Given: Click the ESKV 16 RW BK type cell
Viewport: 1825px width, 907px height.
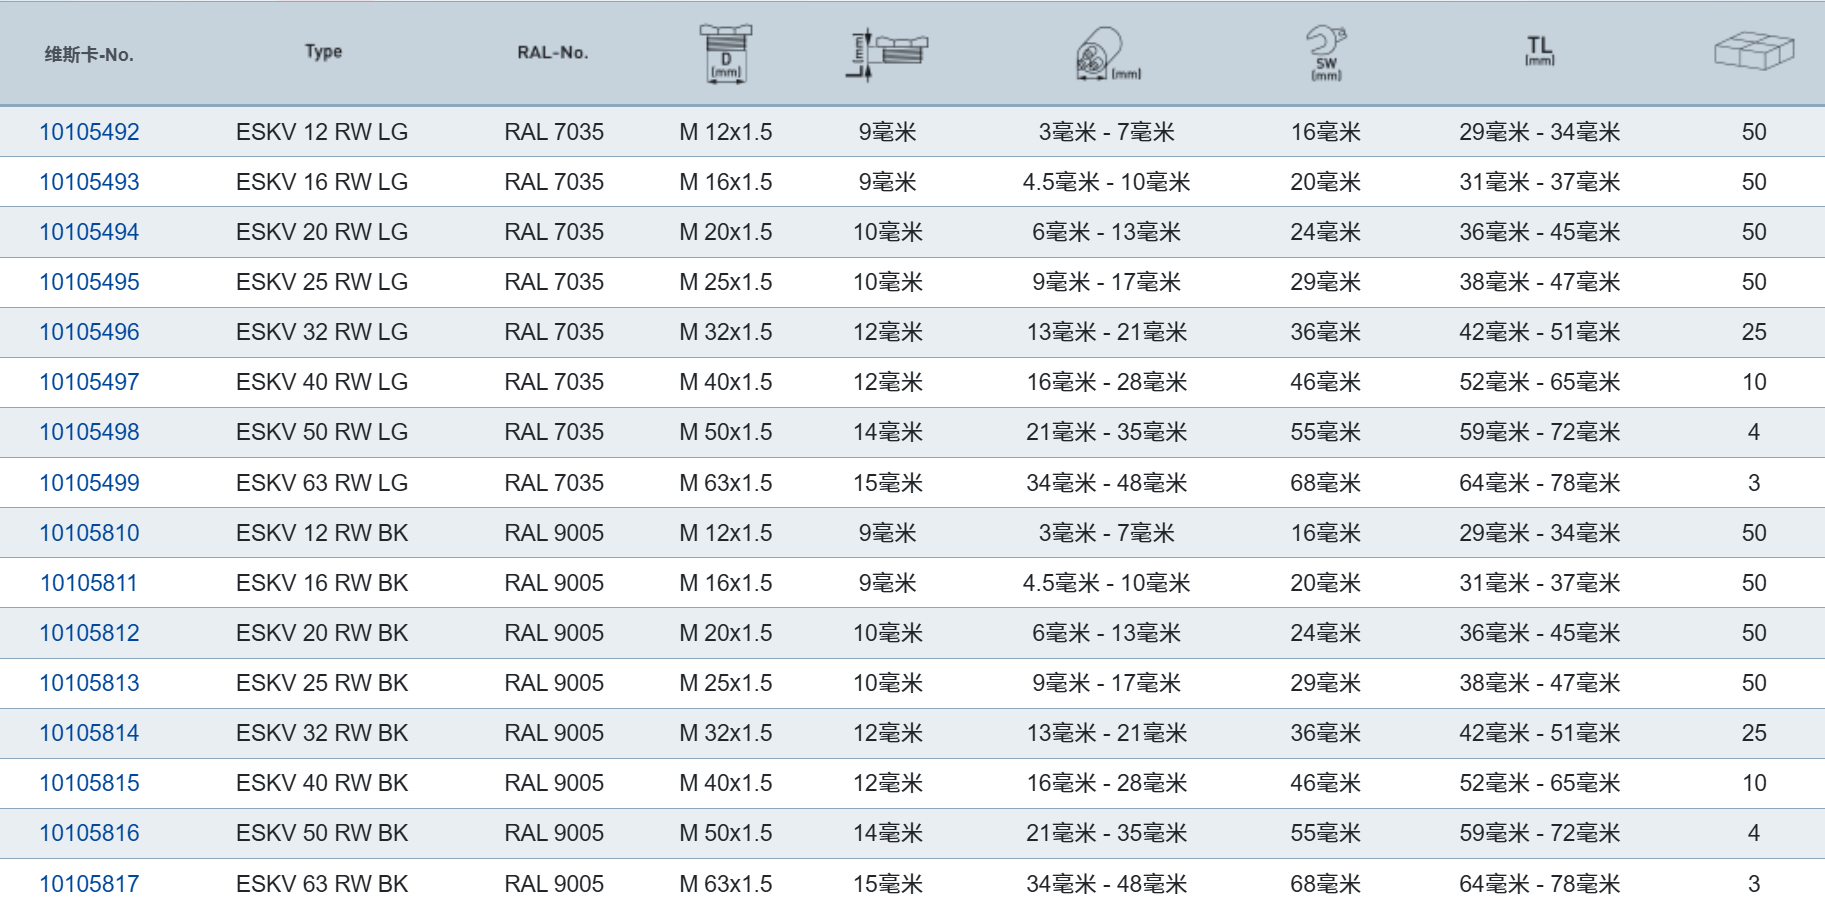Looking at the screenshot, I should tap(322, 583).
